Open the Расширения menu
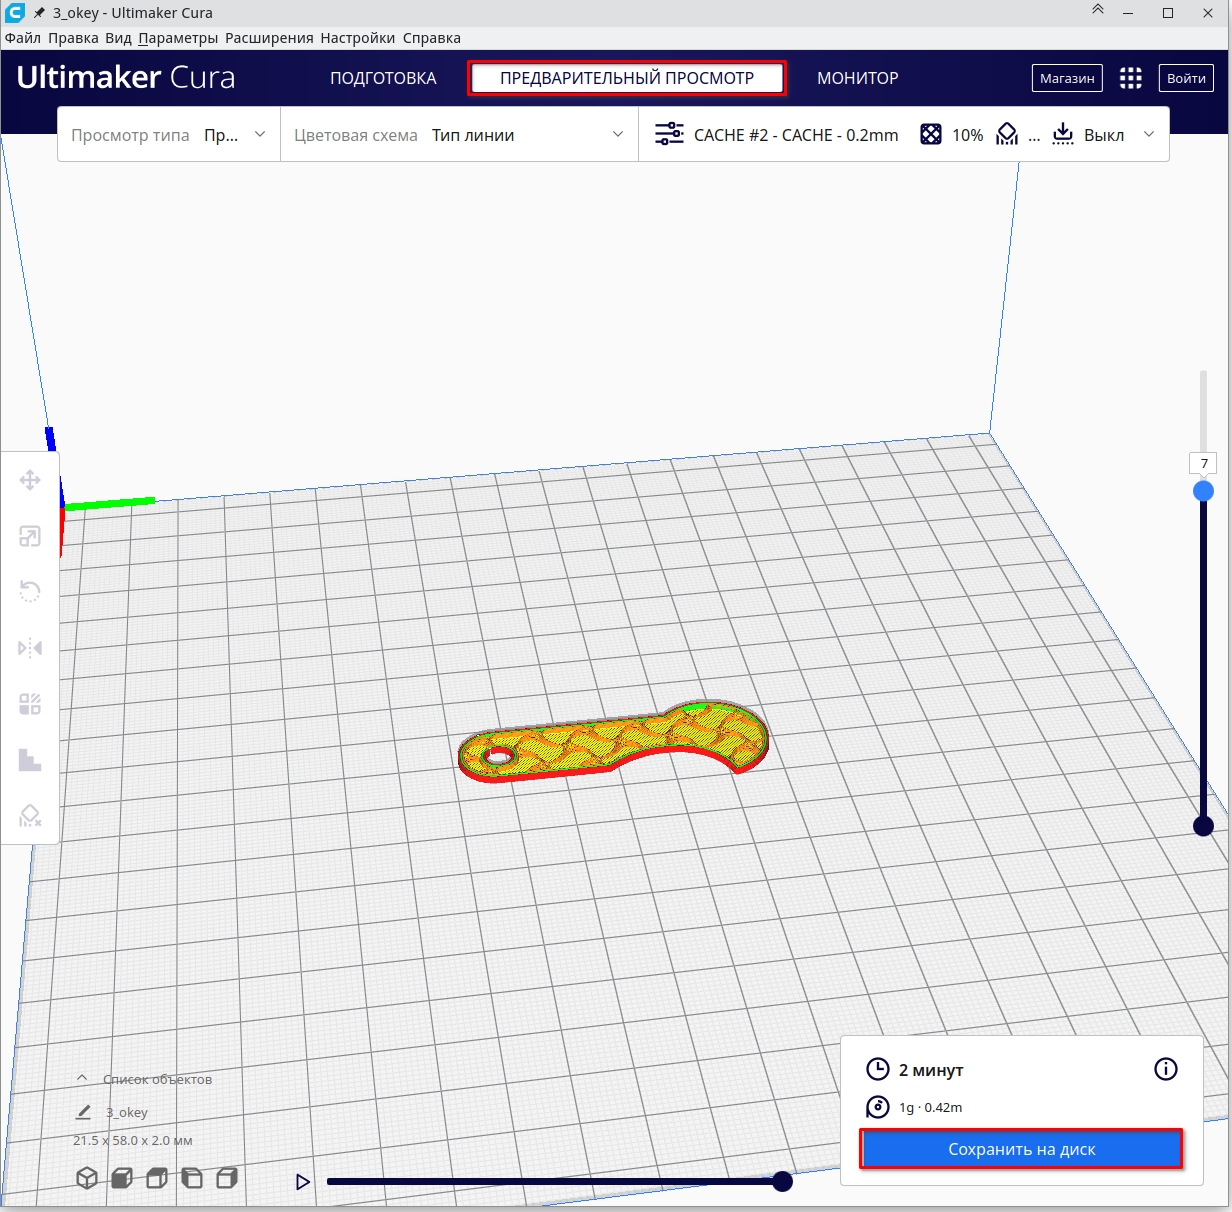Image resolution: width=1232 pixels, height=1212 pixels. click(x=269, y=38)
